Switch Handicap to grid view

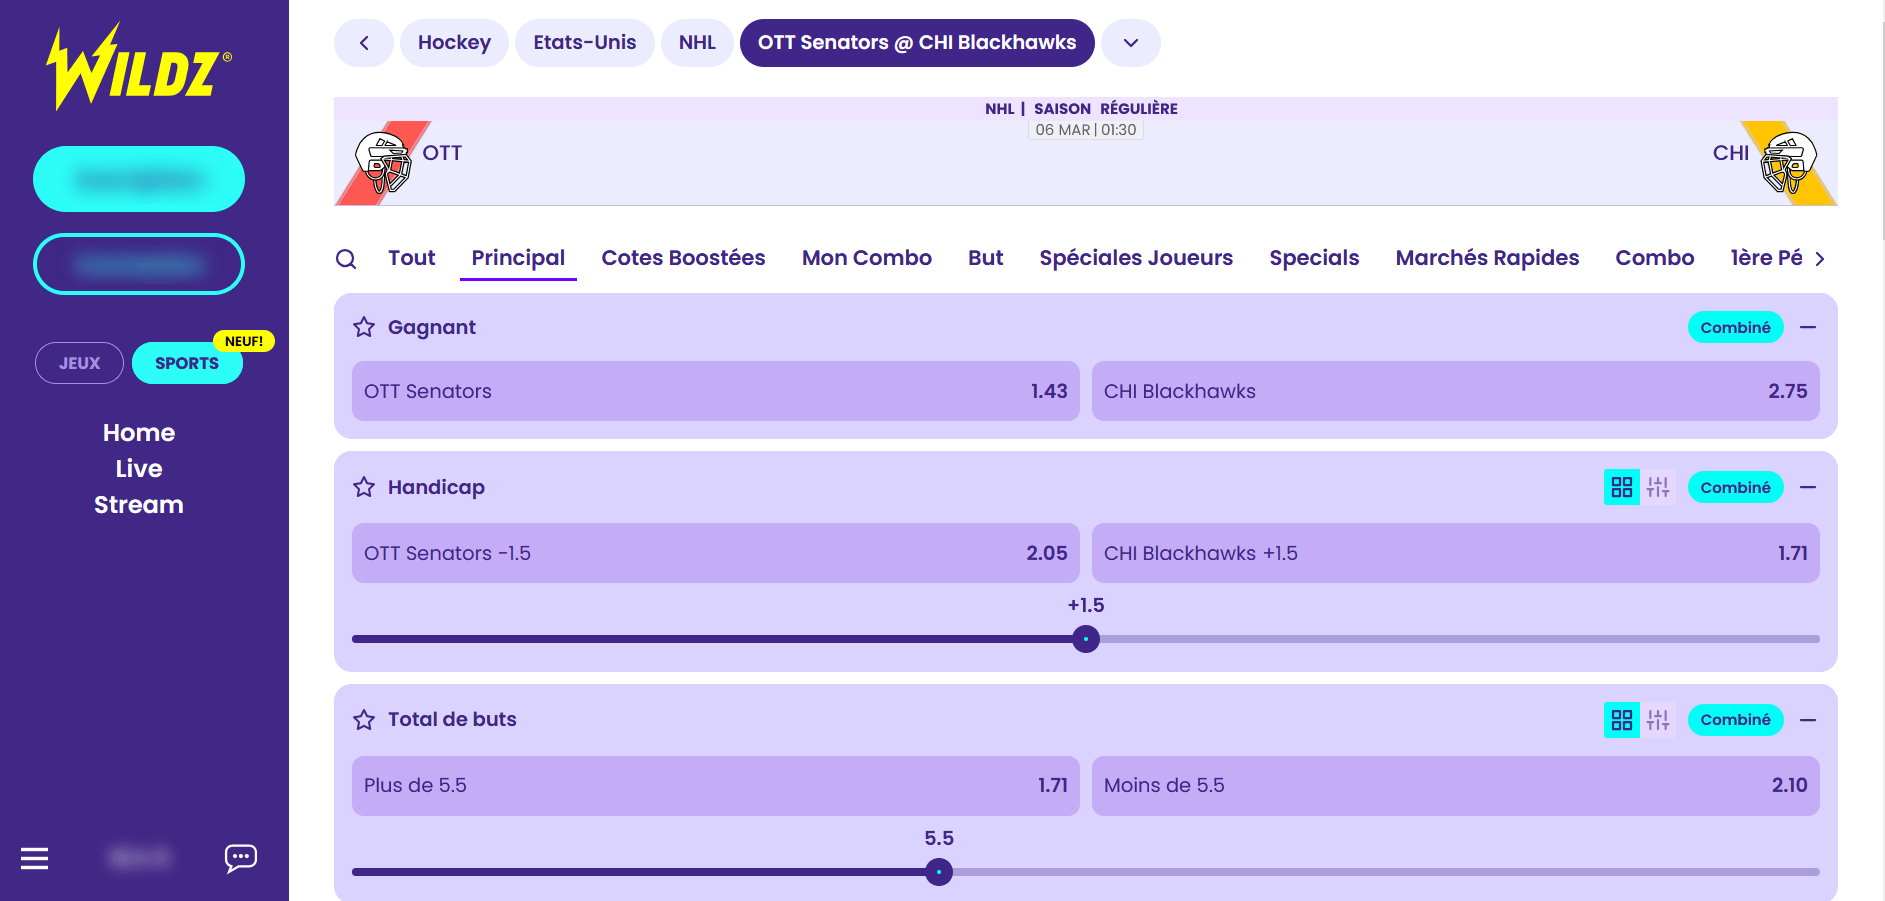(x=1621, y=487)
